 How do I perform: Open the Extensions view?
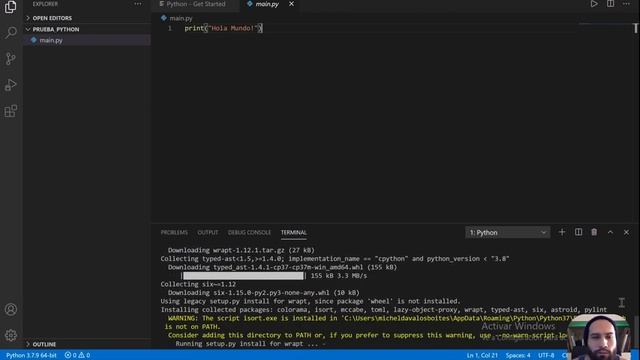pos(11,111)
